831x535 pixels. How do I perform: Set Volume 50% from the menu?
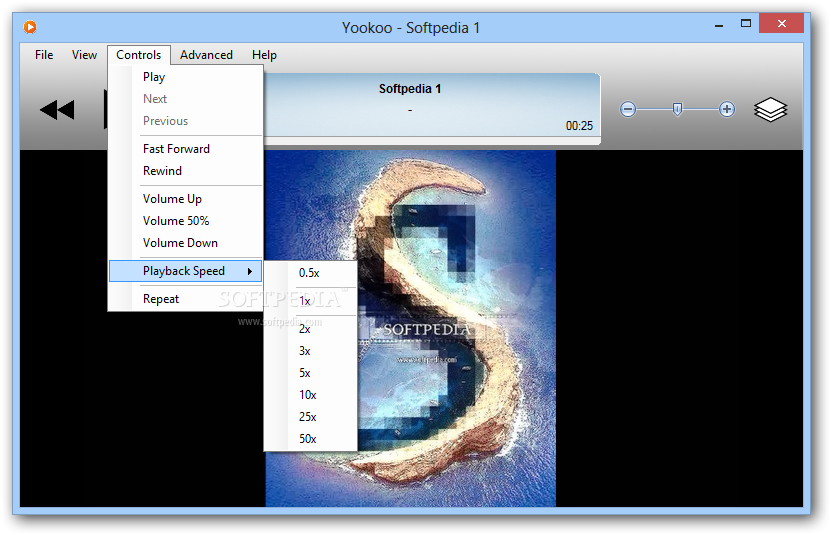click(185, 221)
